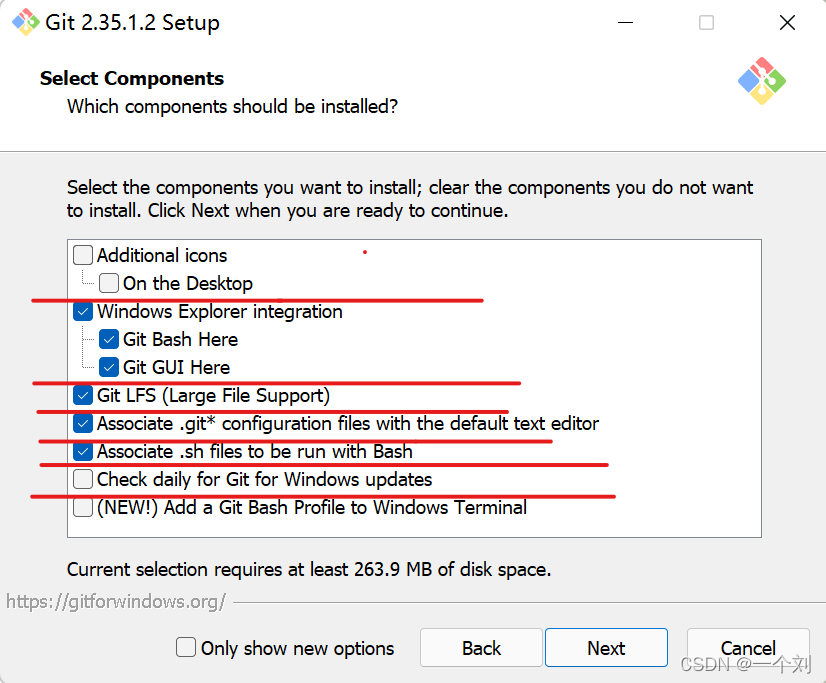Viewport: 826px width, 683px height.
Task: Check Add a Git Bash Profile option
Action: click(84, 507)
